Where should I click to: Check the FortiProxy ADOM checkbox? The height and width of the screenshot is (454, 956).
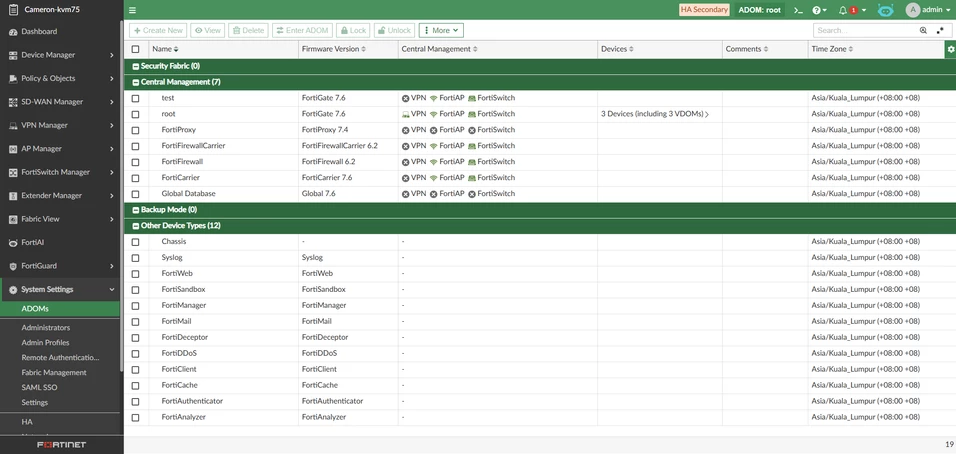(x=135, y=130)
